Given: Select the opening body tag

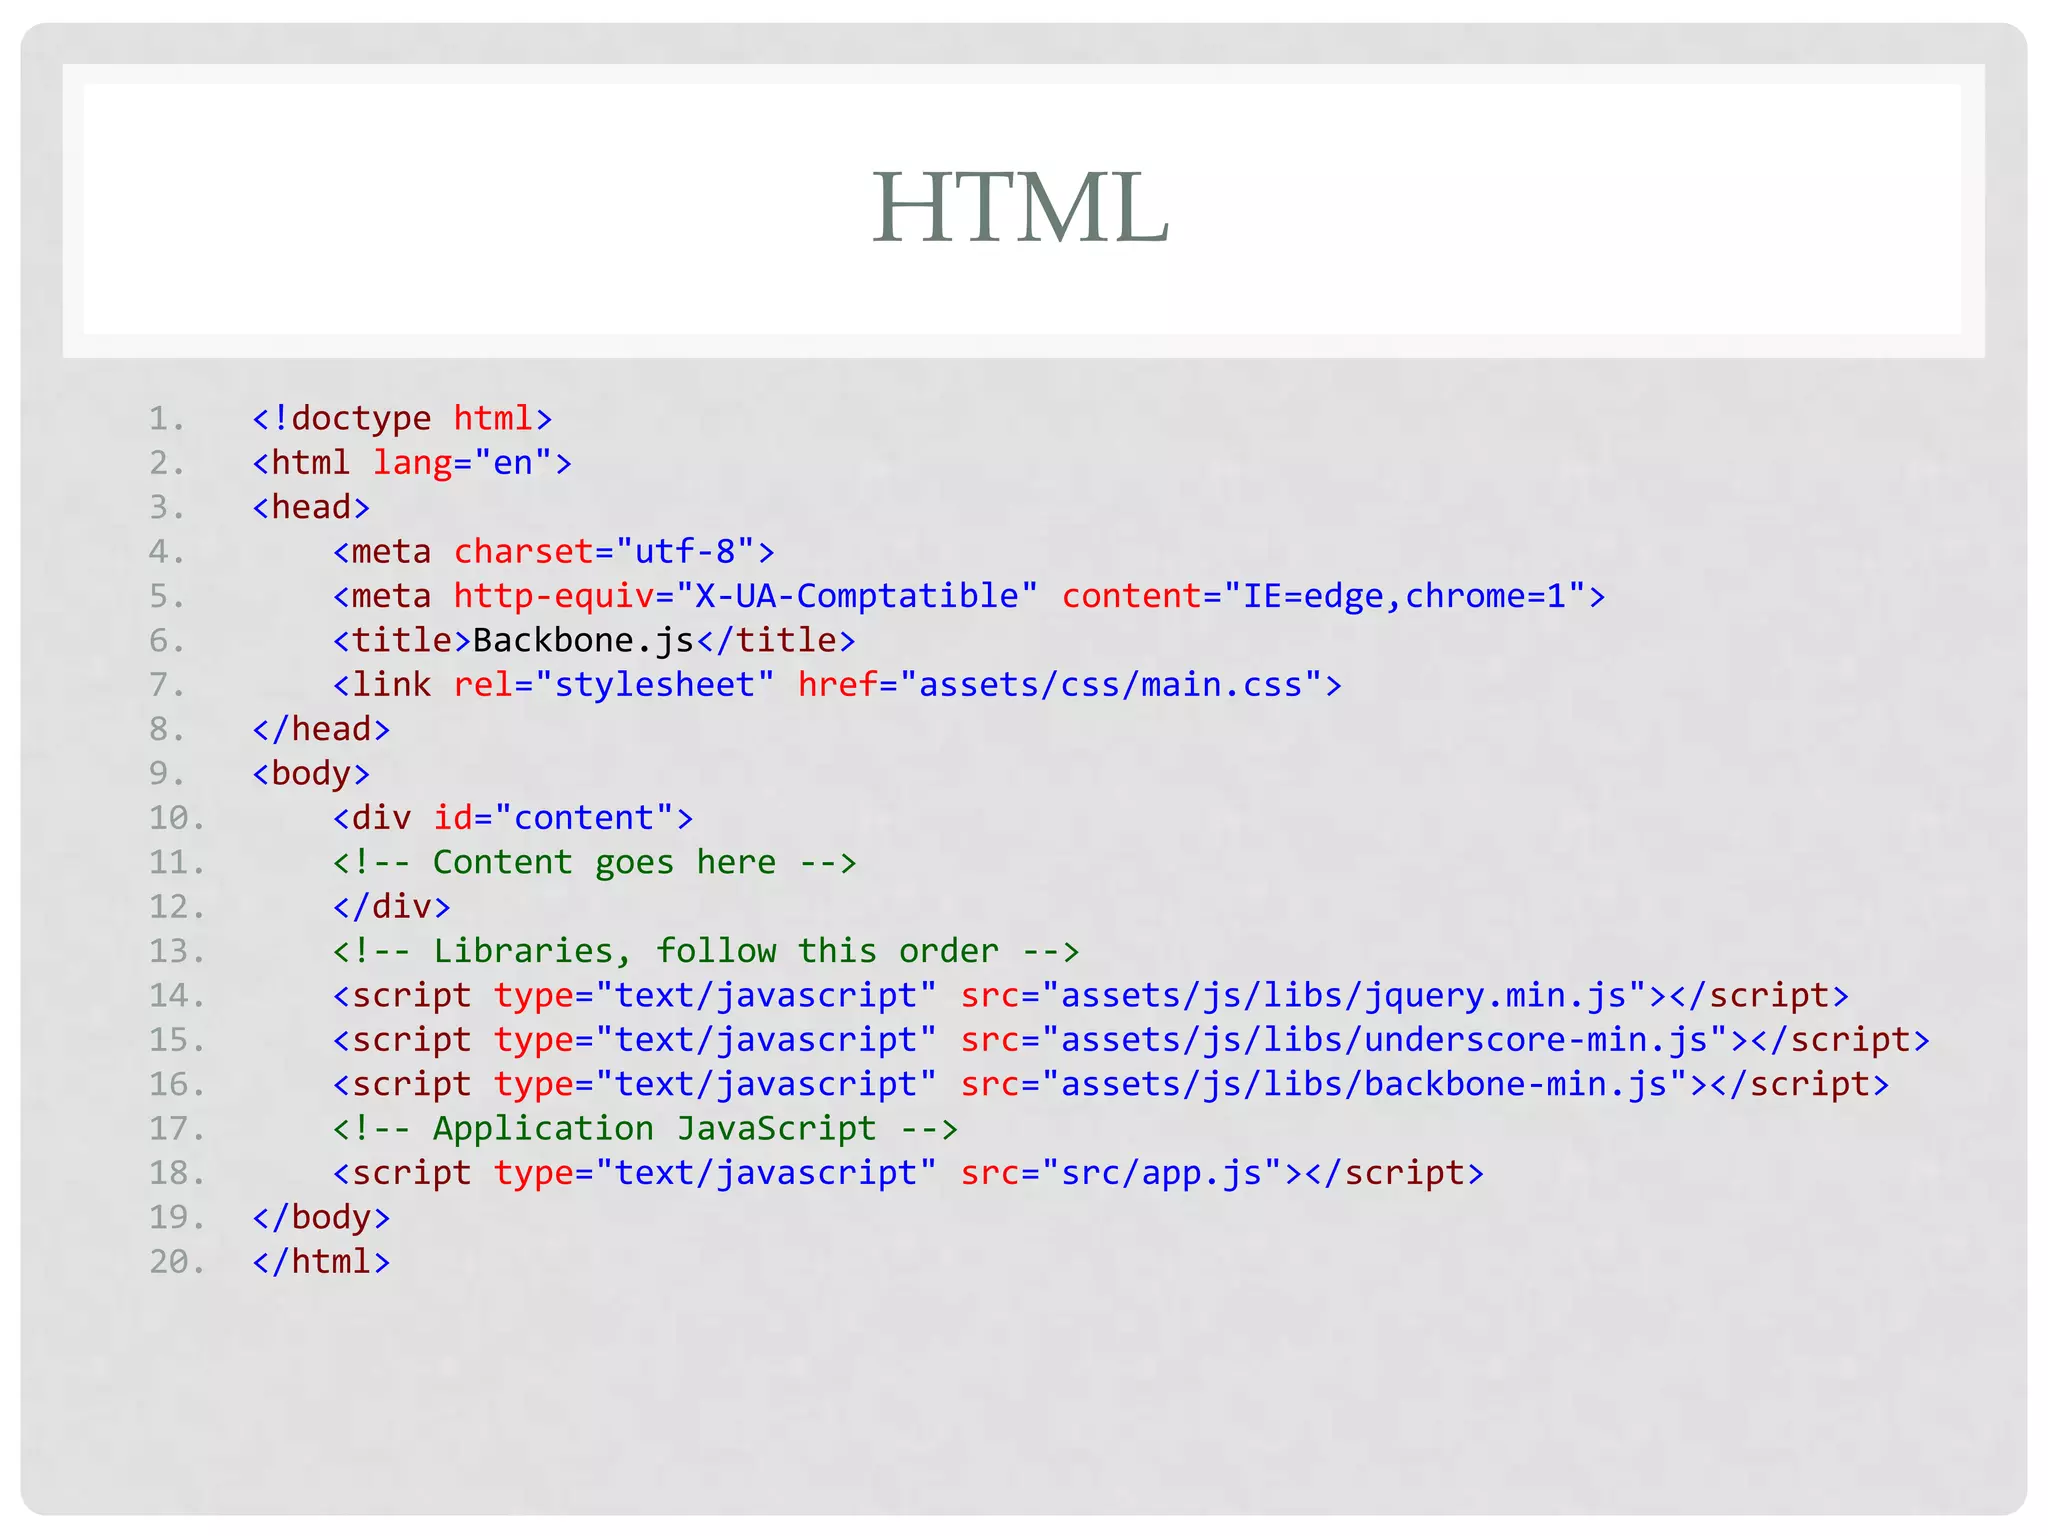Looking at the screenshot, I should [x=311, y=773].
